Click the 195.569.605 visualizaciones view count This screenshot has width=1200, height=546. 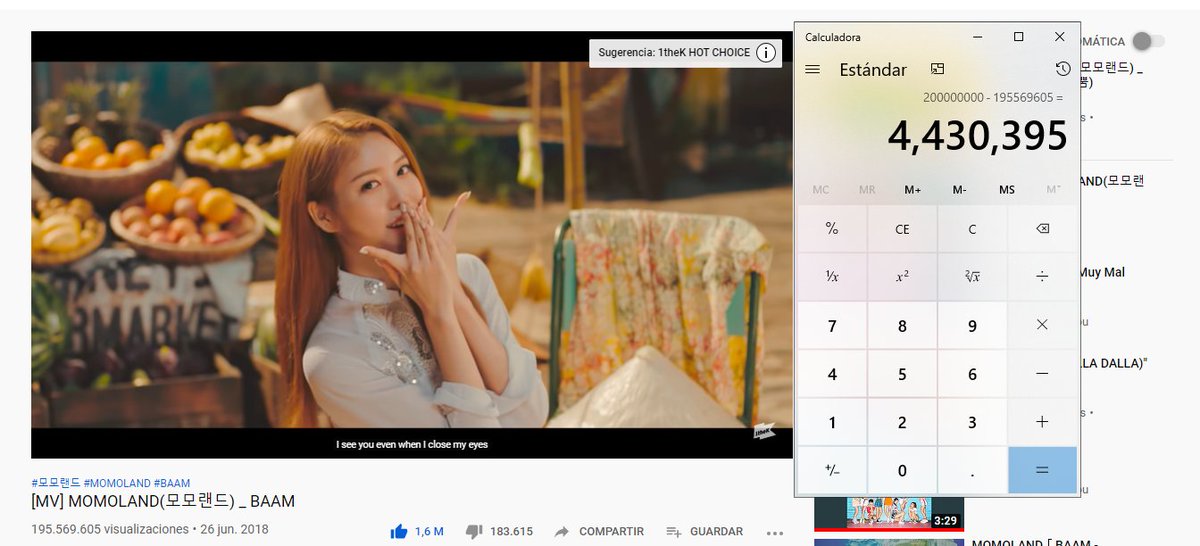click(x=110, y=529)
